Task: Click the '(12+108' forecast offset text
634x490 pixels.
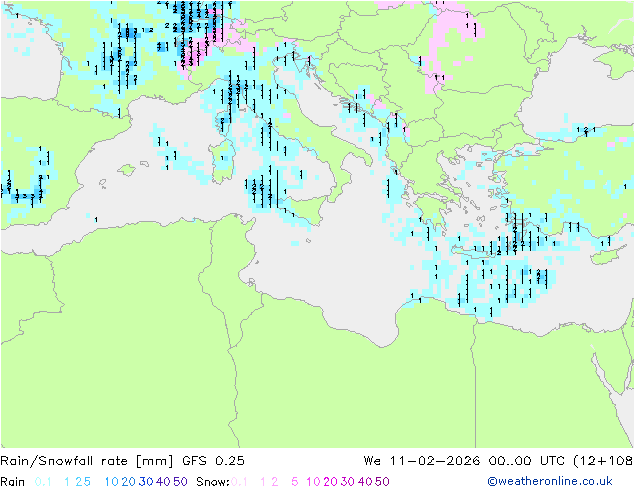Action: pos(603,461)
